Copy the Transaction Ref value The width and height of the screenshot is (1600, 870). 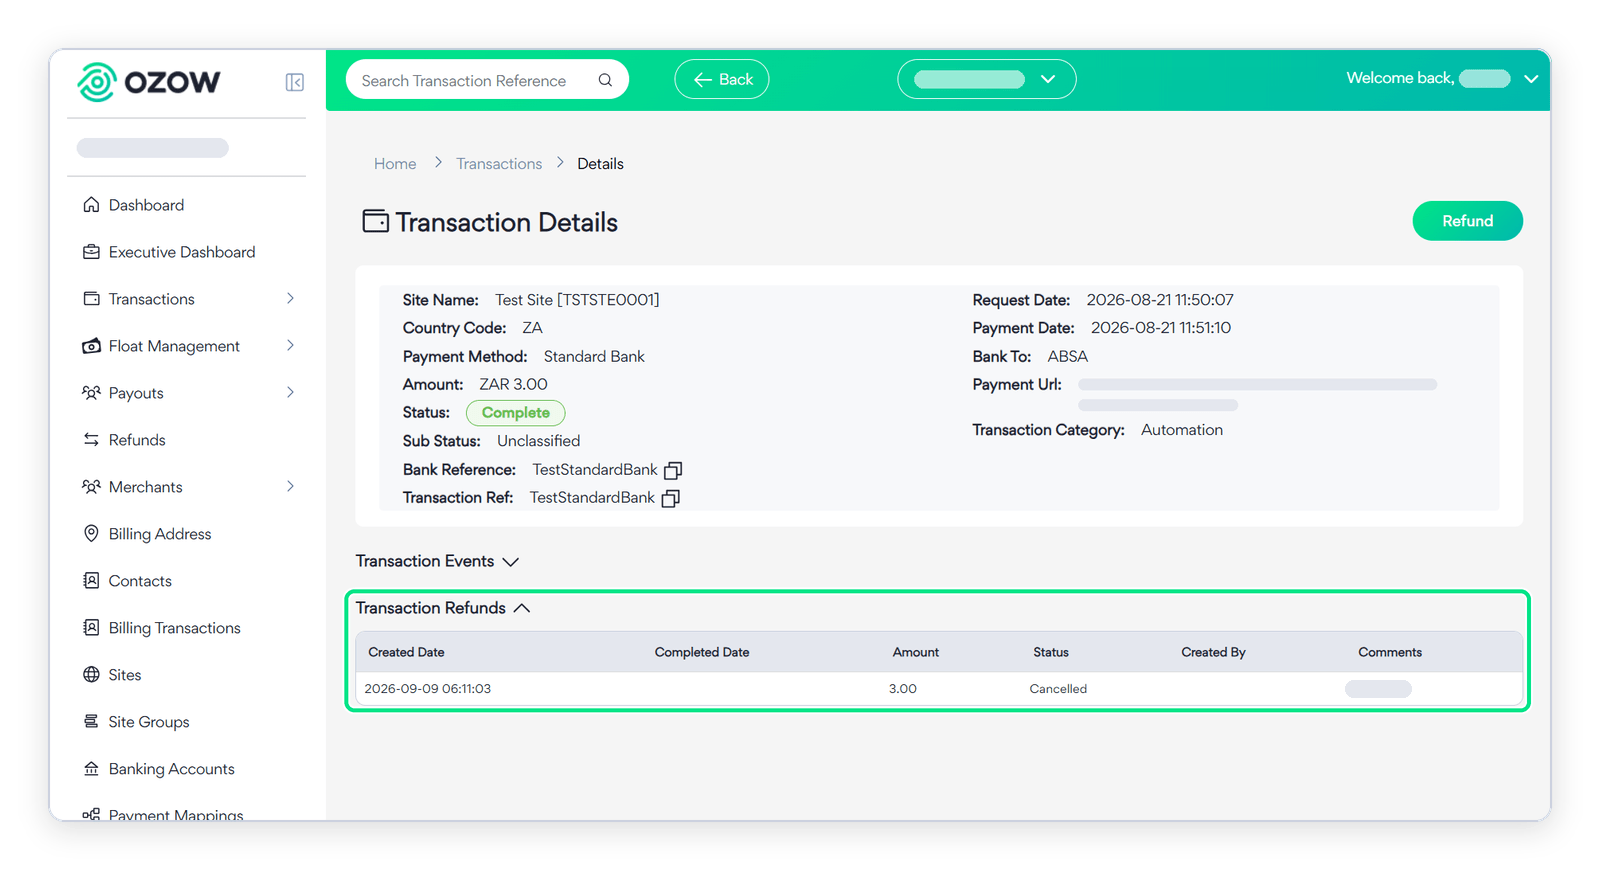(671, 498)
